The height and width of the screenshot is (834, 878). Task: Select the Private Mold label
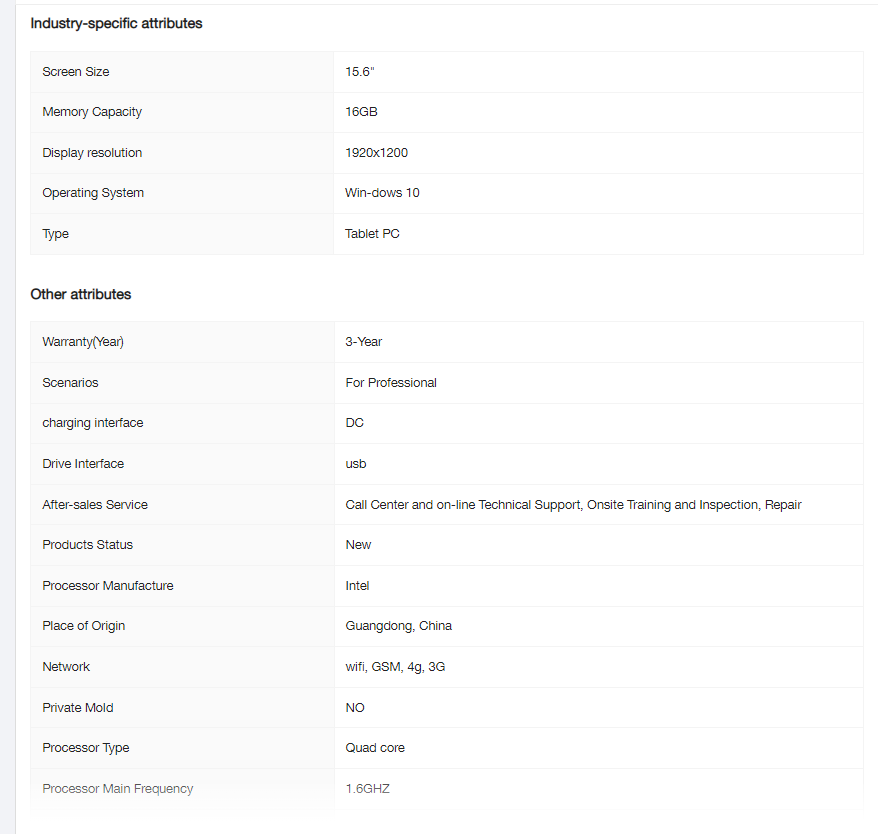[77, 708]
